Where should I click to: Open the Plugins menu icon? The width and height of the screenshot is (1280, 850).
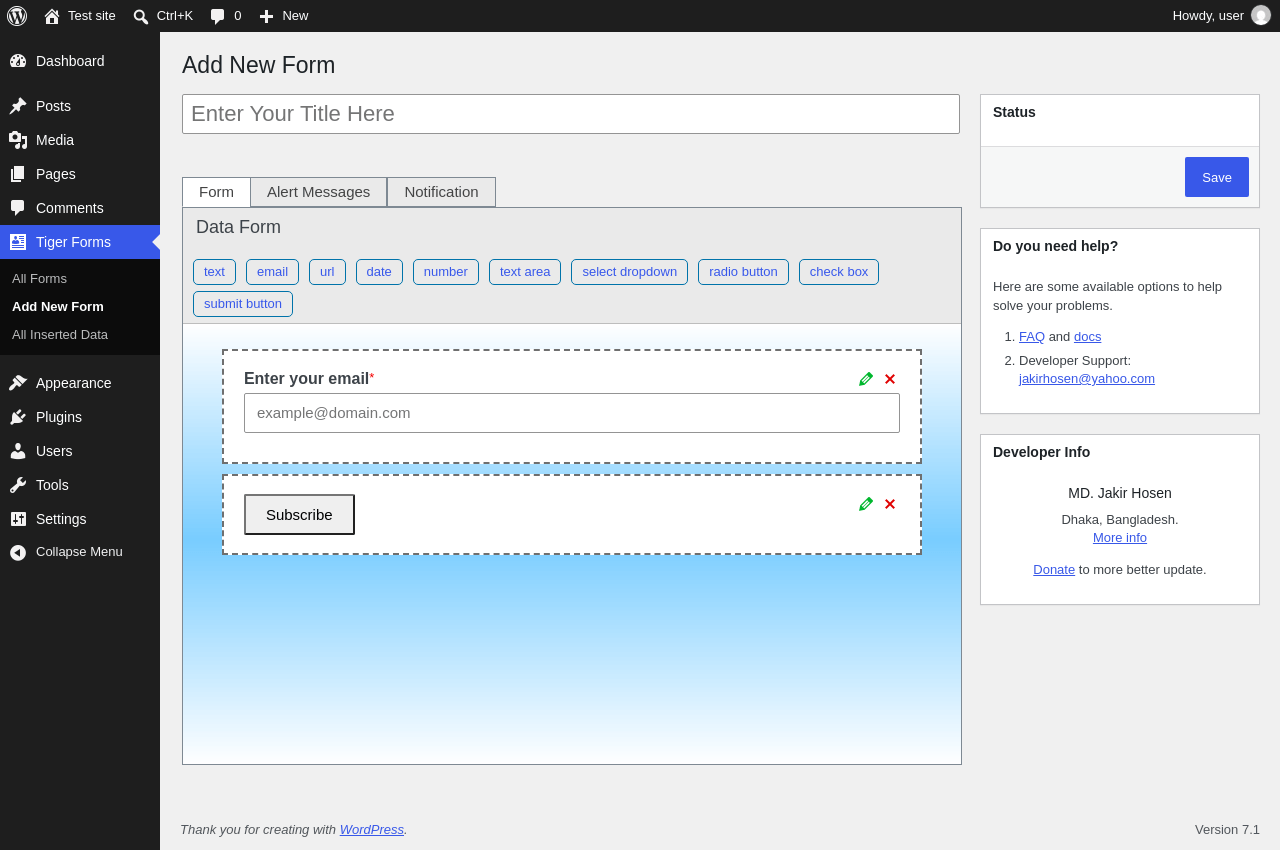18,417
